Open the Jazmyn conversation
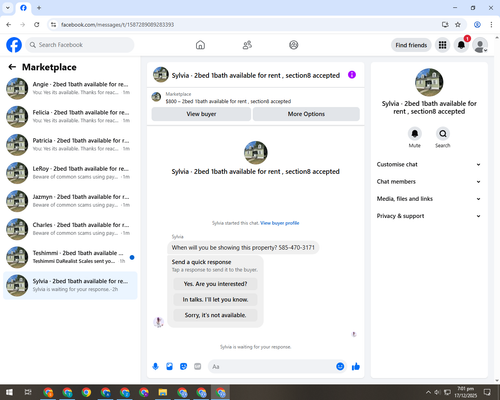The width and height of the screenshot is (500, 400). [x=70, y=201]
